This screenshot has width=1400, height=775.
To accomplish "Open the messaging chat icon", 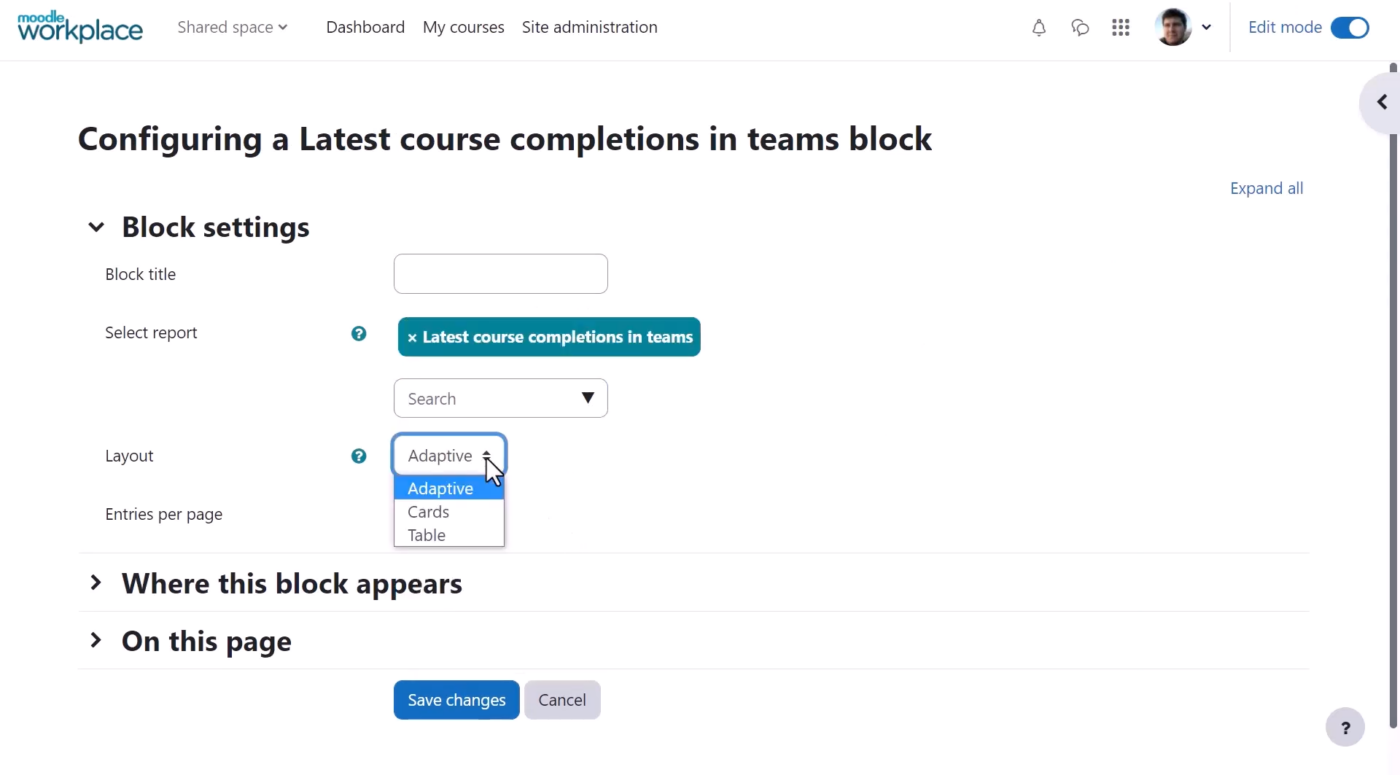I will point(1080,27).
